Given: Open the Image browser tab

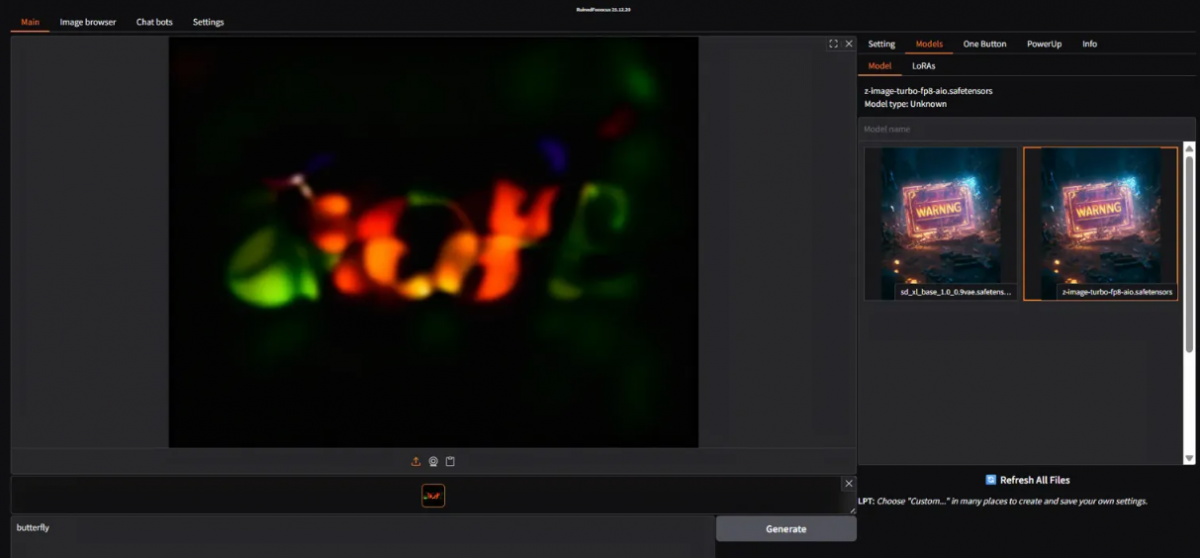Looking at the screenshot, I should (x=88, y=22).
